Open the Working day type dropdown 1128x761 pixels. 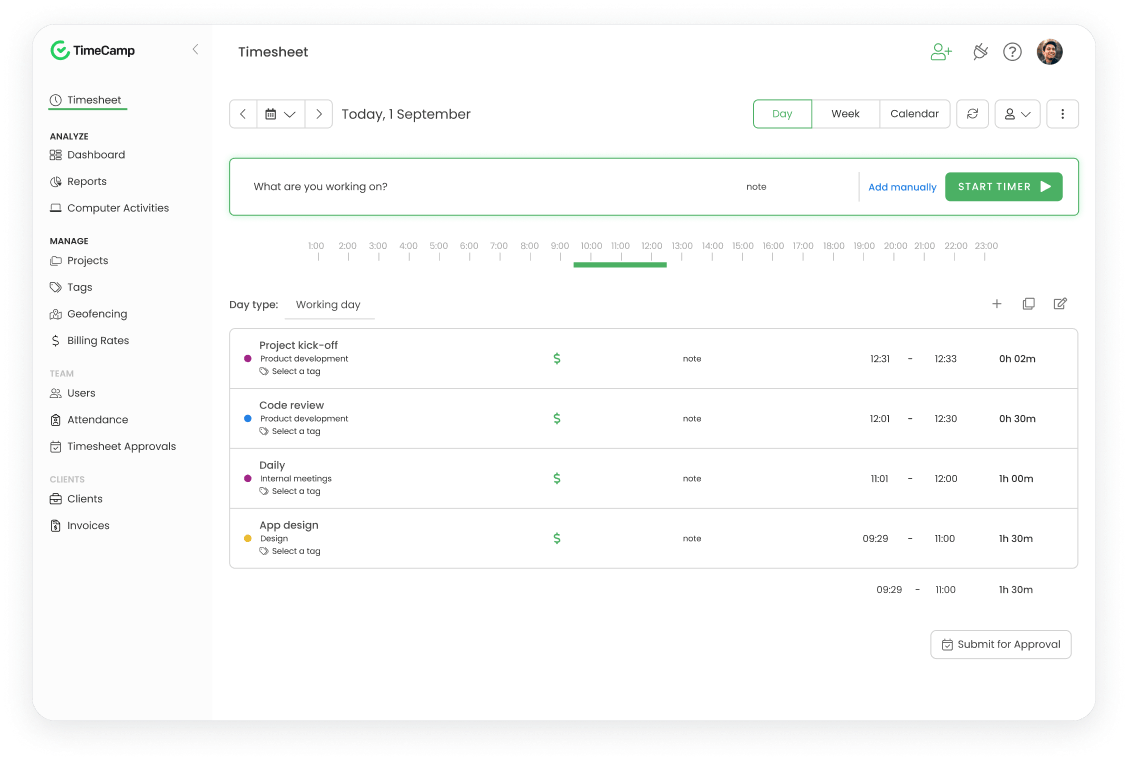coord(330,305)
